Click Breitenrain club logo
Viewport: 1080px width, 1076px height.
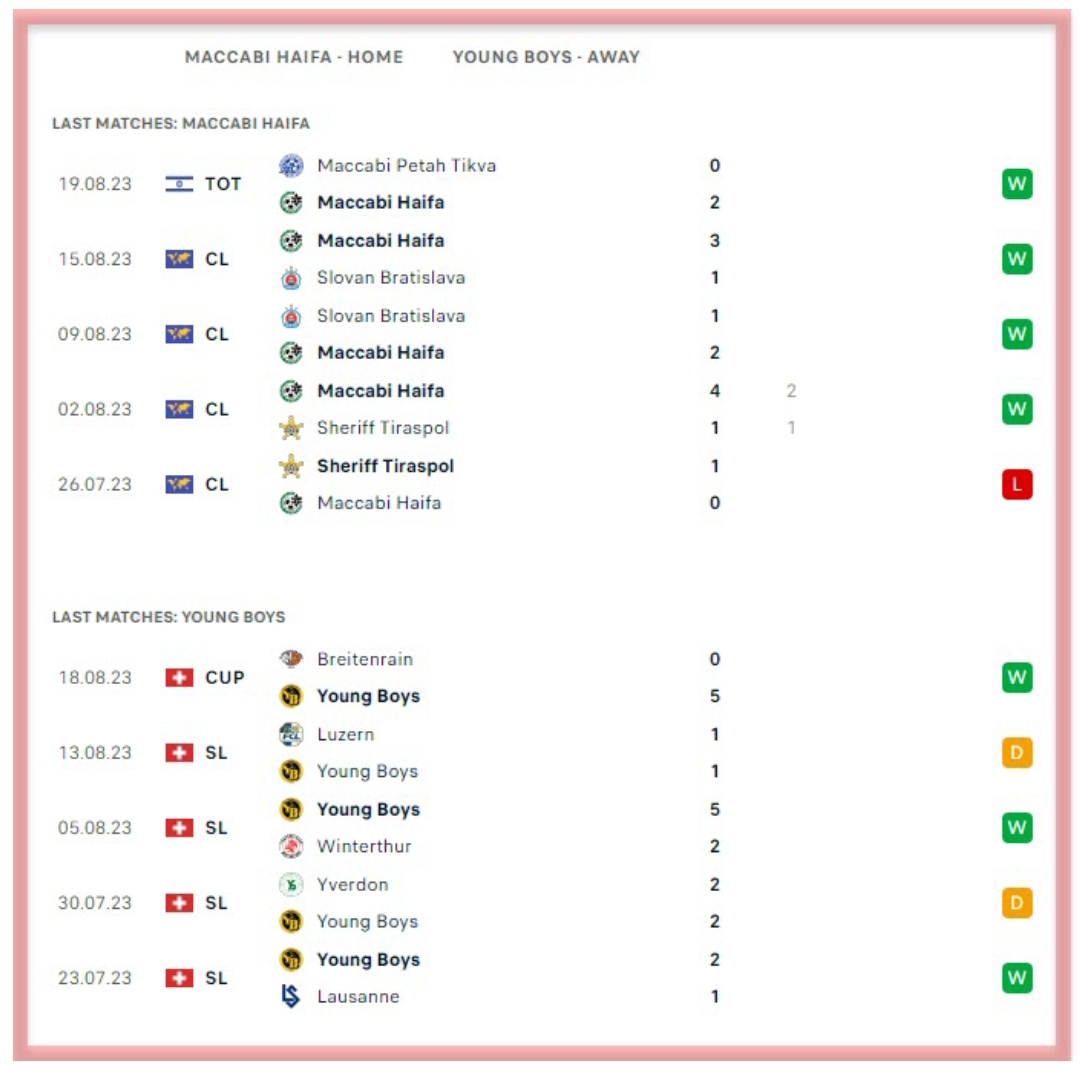(291, 659)
